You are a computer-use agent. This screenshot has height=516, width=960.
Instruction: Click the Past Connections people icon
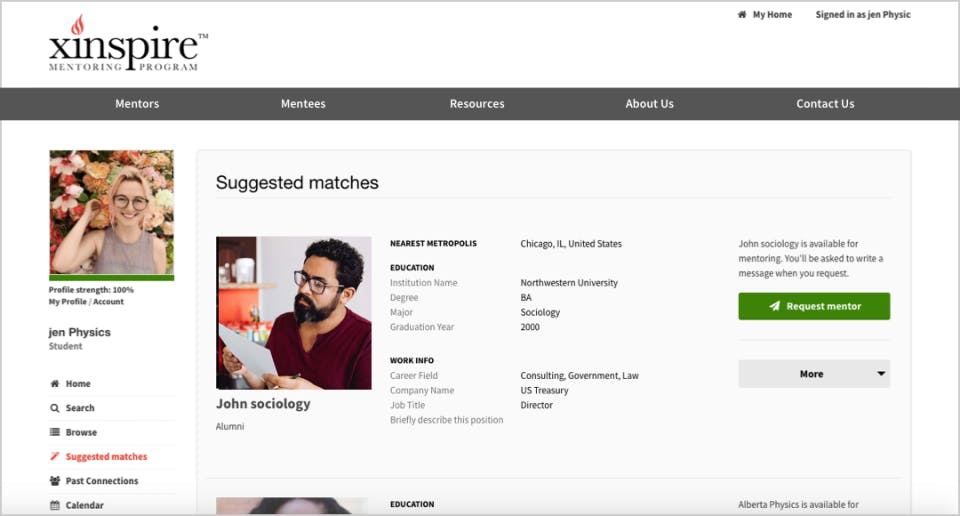click(x=54, y=480)
